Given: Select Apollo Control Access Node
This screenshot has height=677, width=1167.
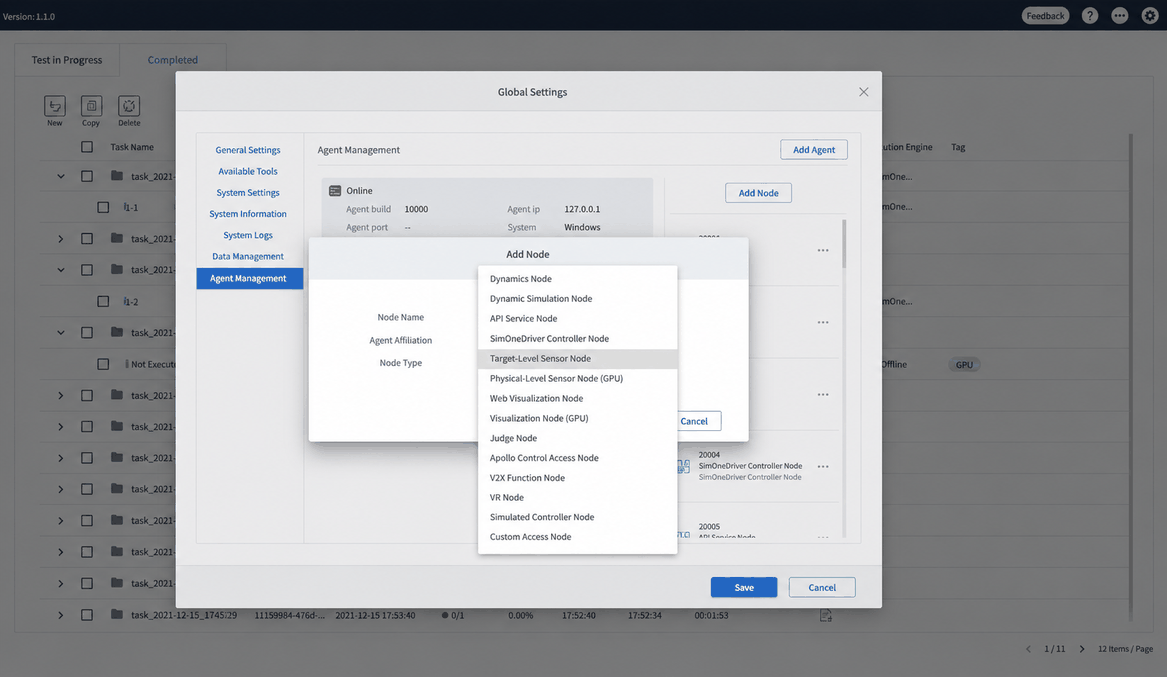Looking at the screenshot, I should (578, 458).
